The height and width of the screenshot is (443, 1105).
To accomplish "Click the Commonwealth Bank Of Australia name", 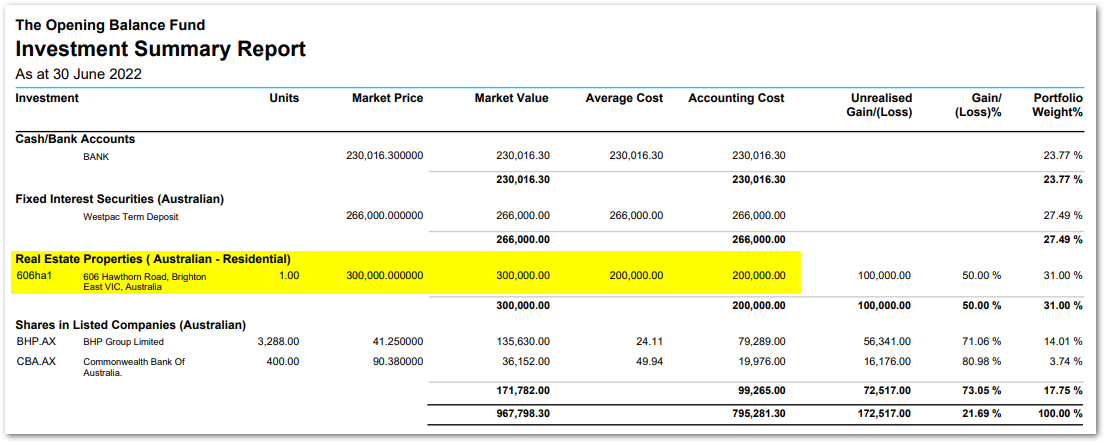I will coord(134,368).
